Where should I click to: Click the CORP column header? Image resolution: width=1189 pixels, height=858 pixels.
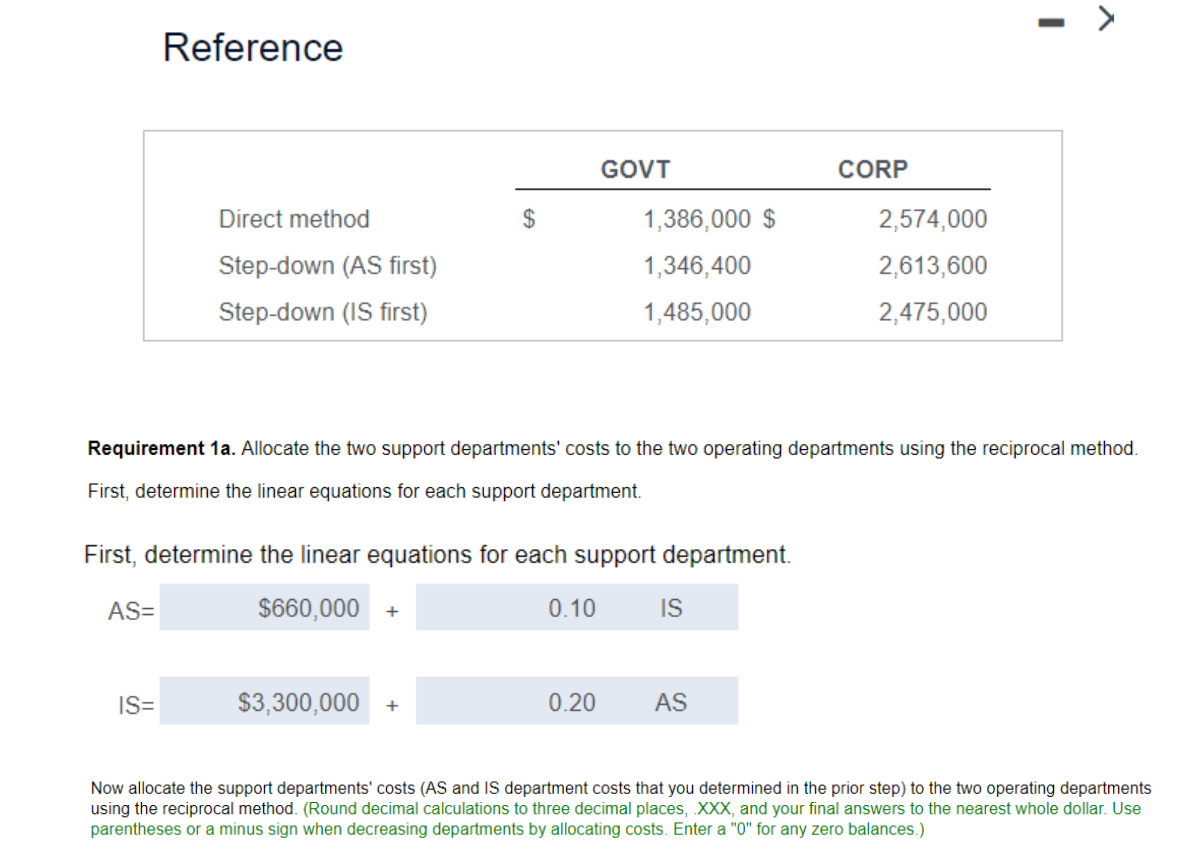[x=872, y=169]
